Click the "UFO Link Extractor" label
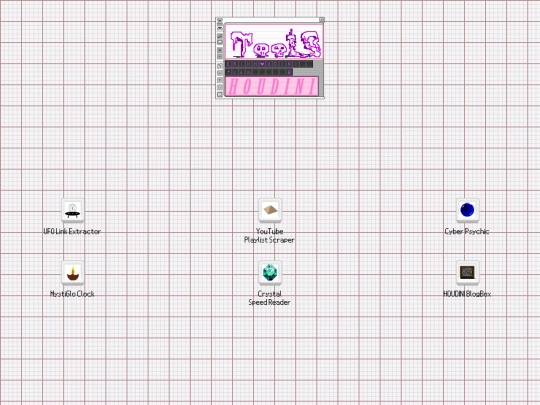This screenshot has width=540, height=405. pos(72,231)
